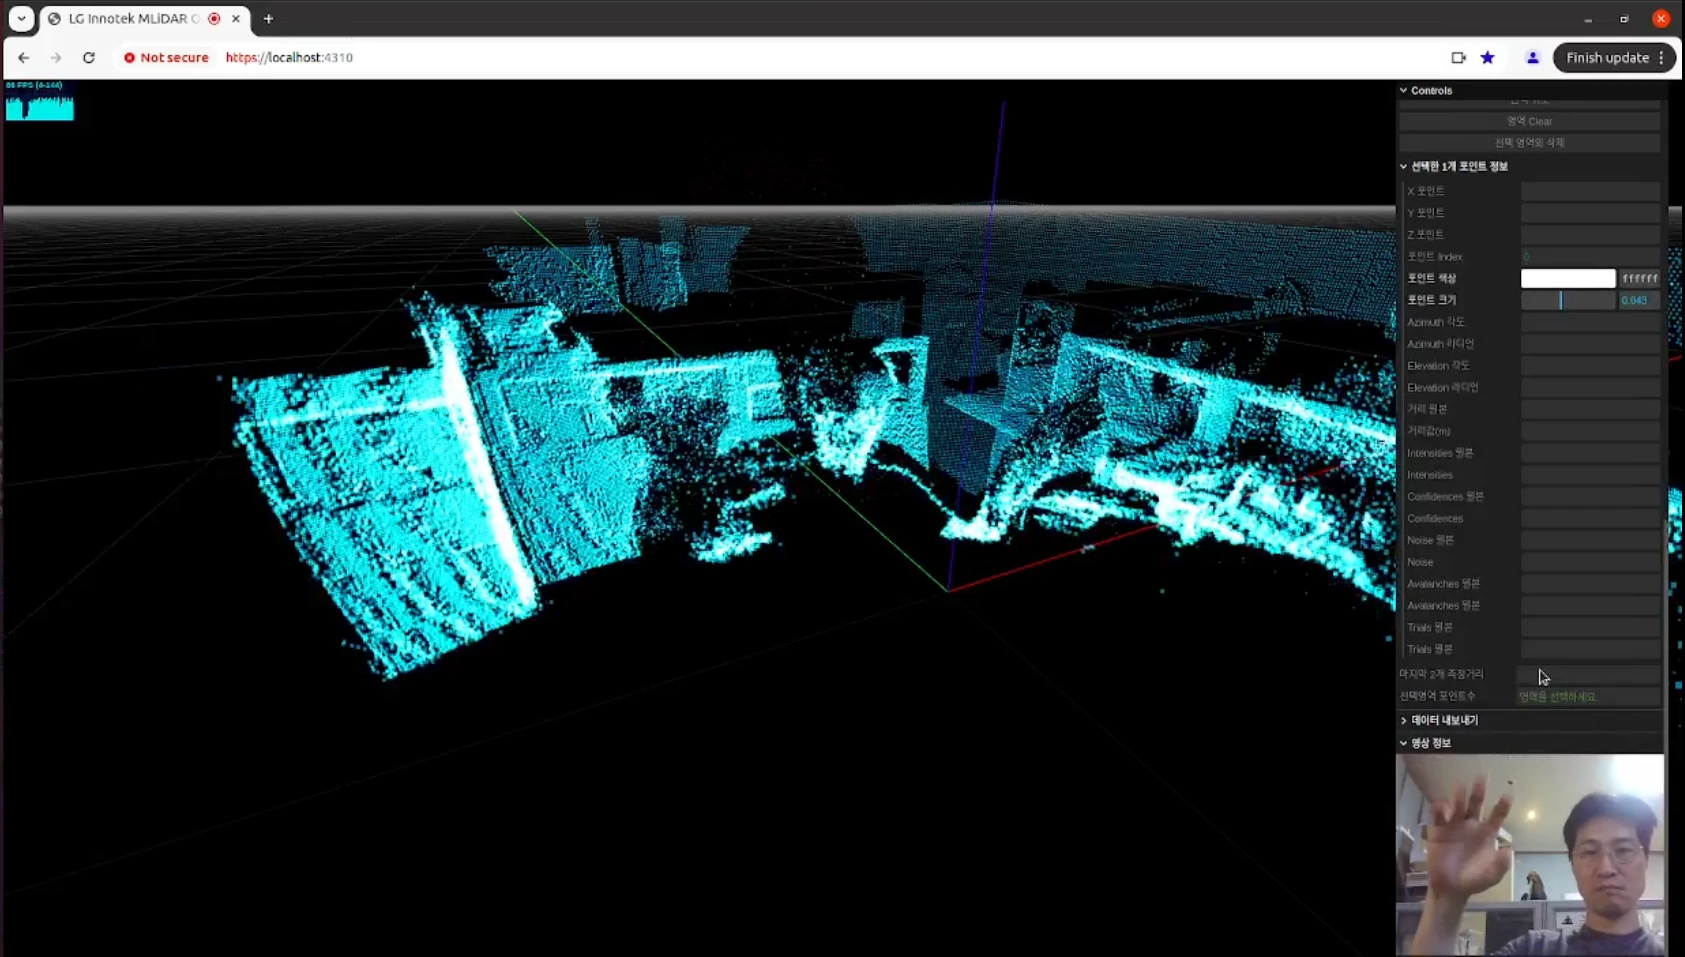1685x957 pixels.
Task: Click the Confidences 원본 field
Action: [x=1590, y=497]
